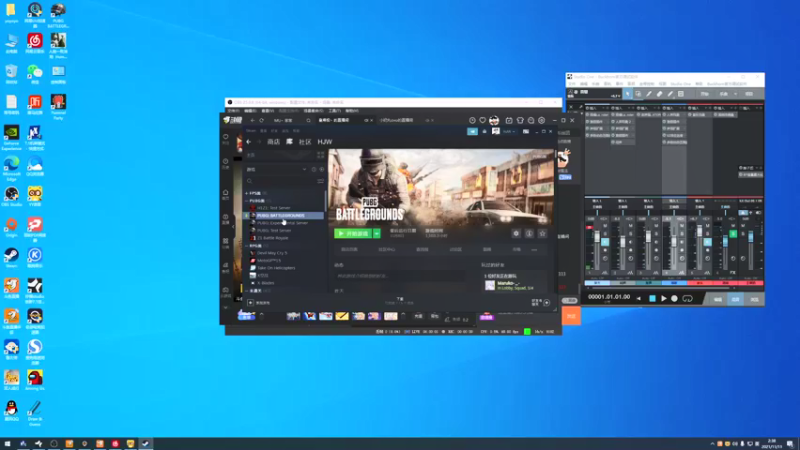Image resolution: width=800 pixels, height=450 pixels.
Task: Refresh the page in the booster app
Action: point(262,120)
